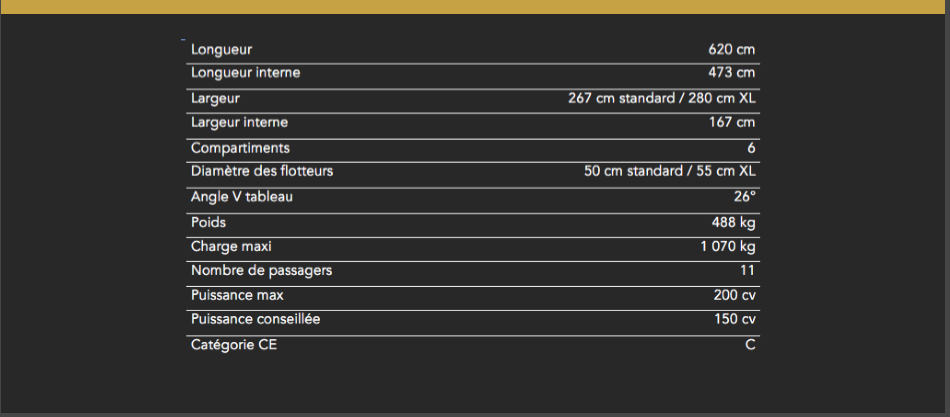Click the Catégorie CE label
This screenshot has width=950, height=417.
coord(234,345)
